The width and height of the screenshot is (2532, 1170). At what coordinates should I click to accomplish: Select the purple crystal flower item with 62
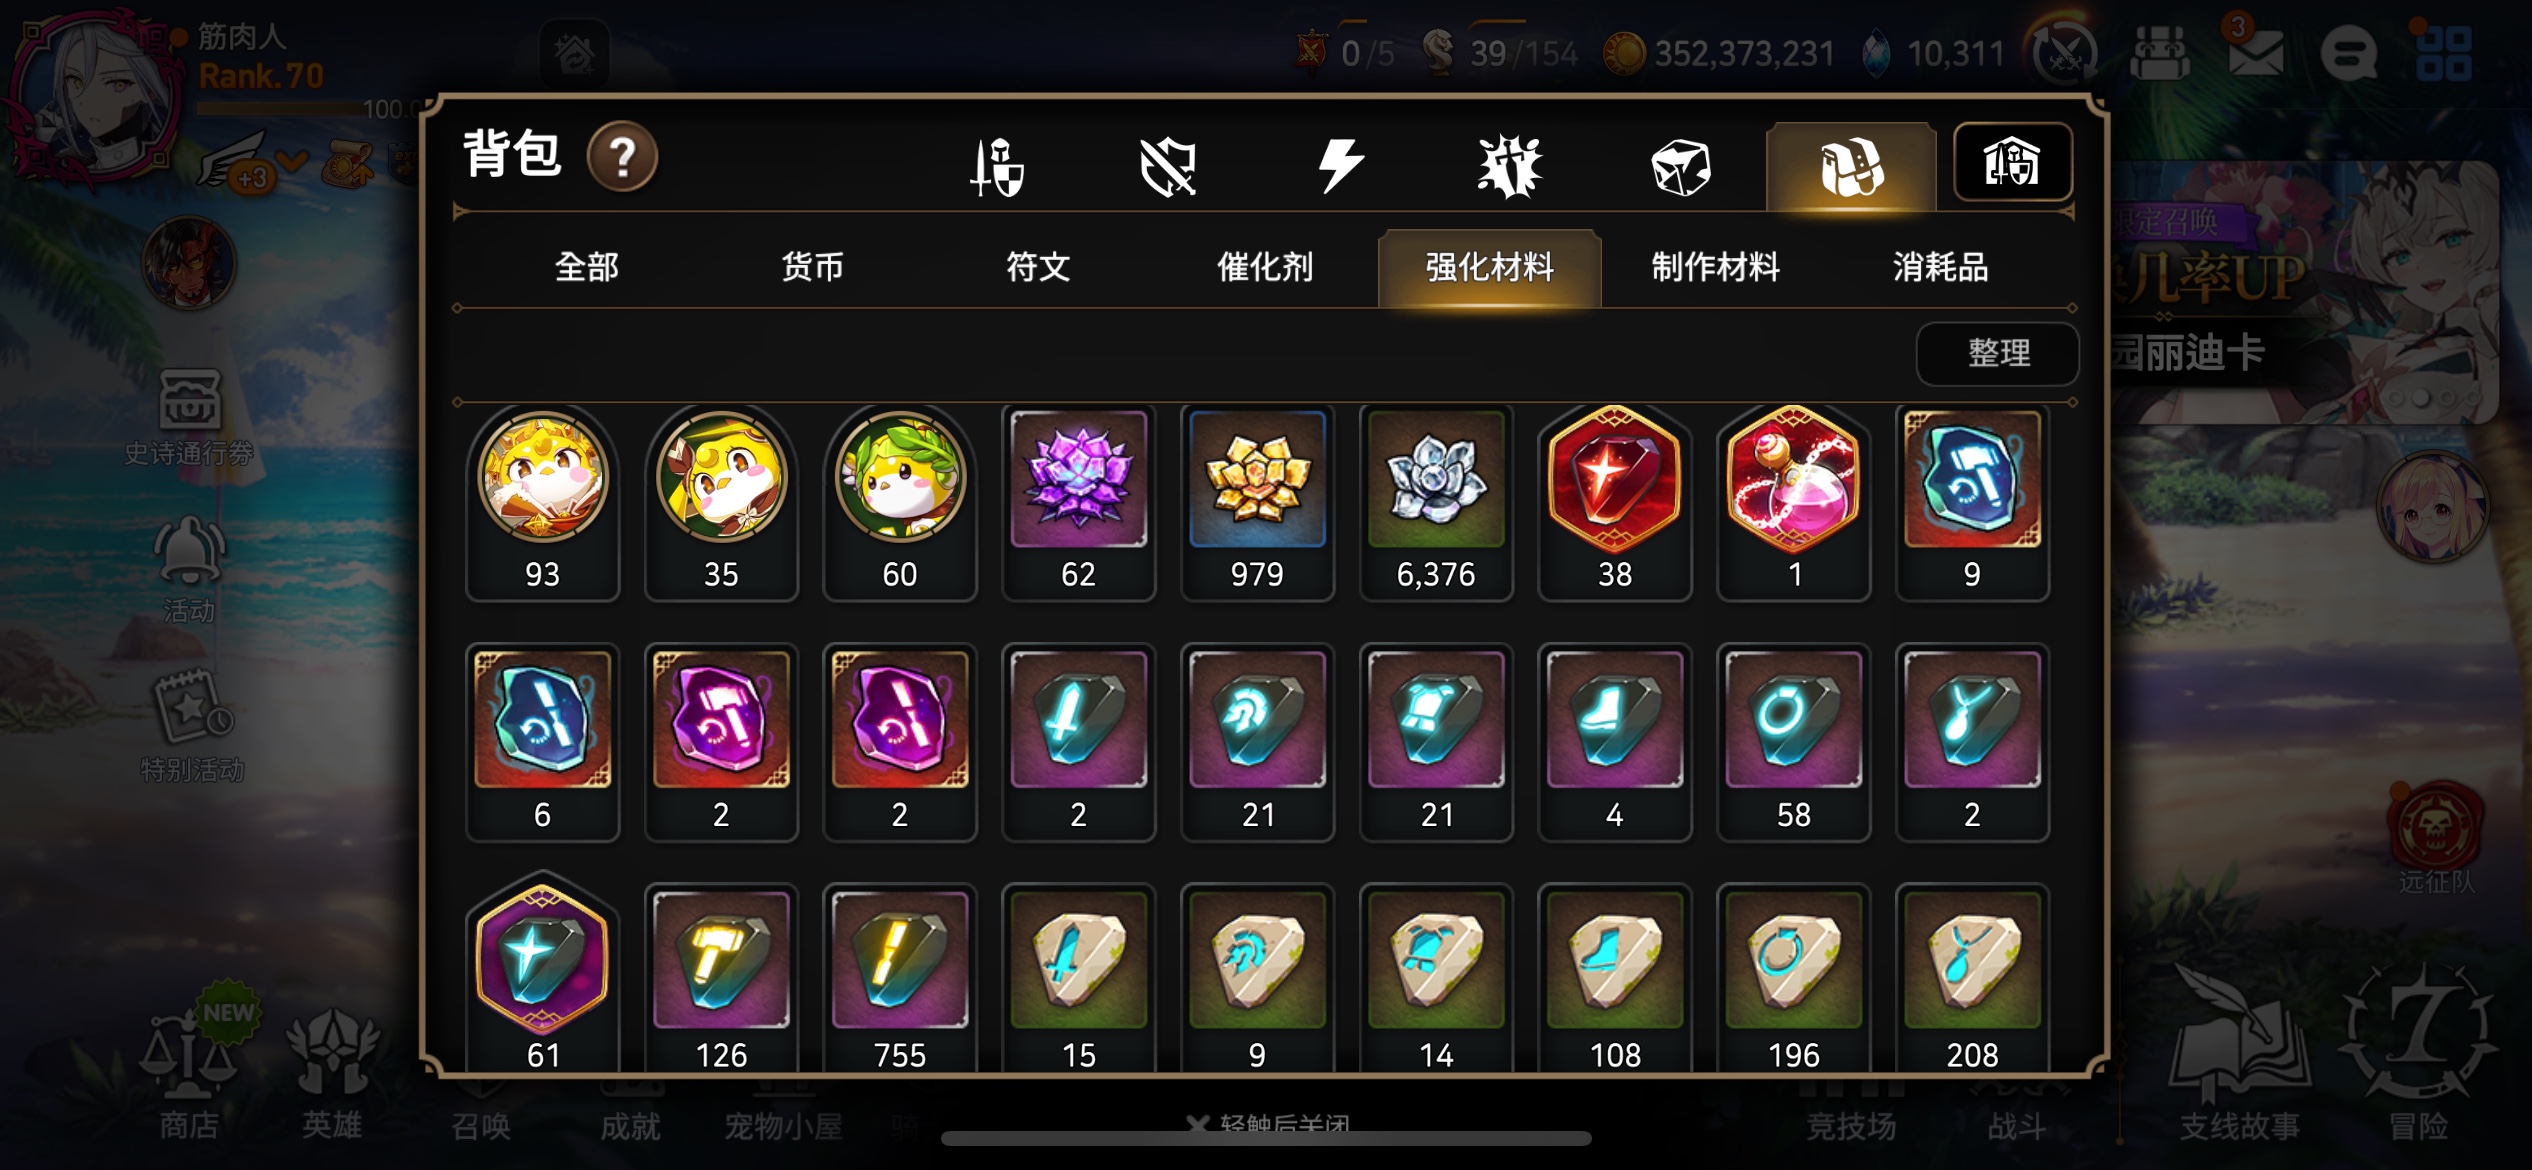point(1078,502)
